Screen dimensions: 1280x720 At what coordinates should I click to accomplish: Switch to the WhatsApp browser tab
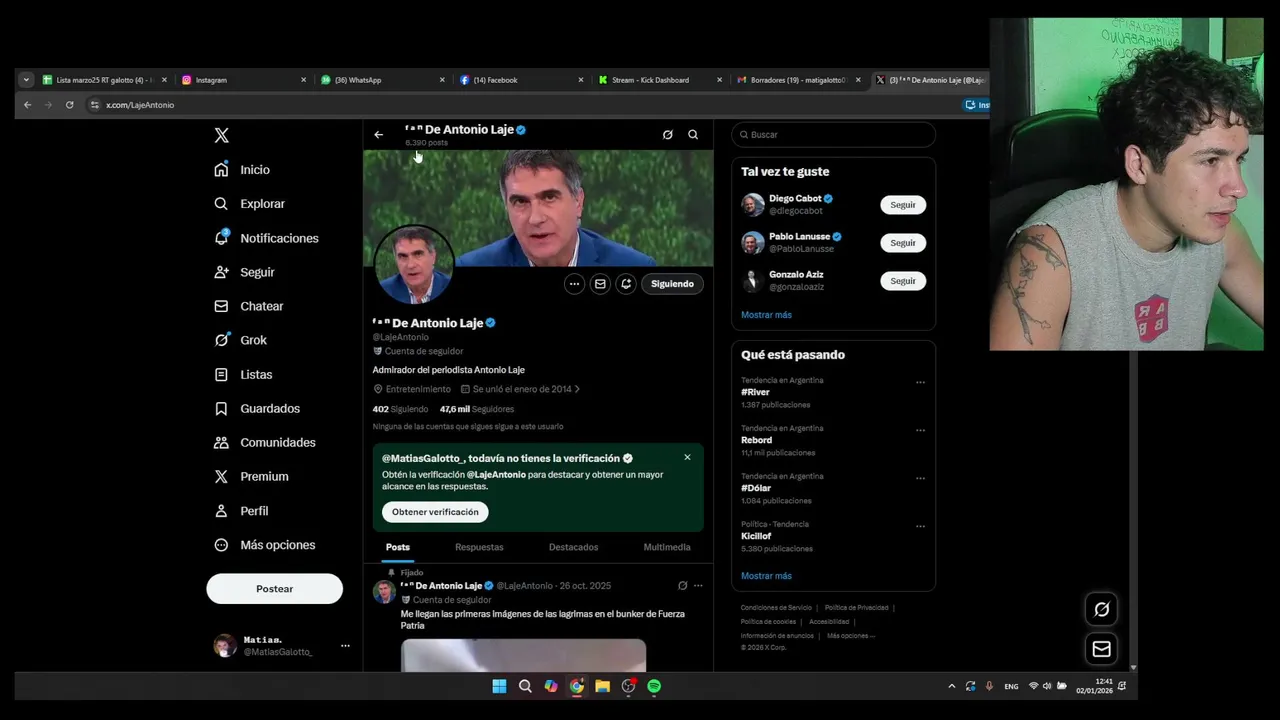click(383, 80)
